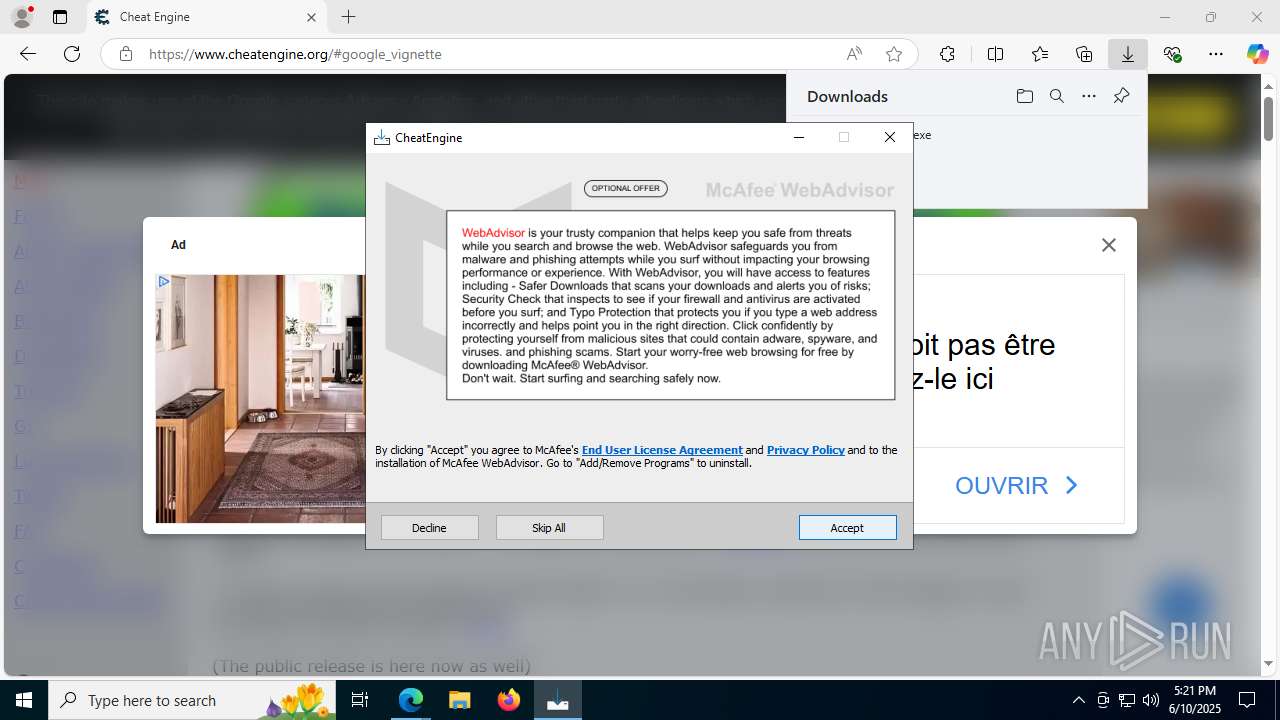Open the downloads folder from Downloads panel
The height and width of the screenshot is (720, 1280).
pos(1025,96)
